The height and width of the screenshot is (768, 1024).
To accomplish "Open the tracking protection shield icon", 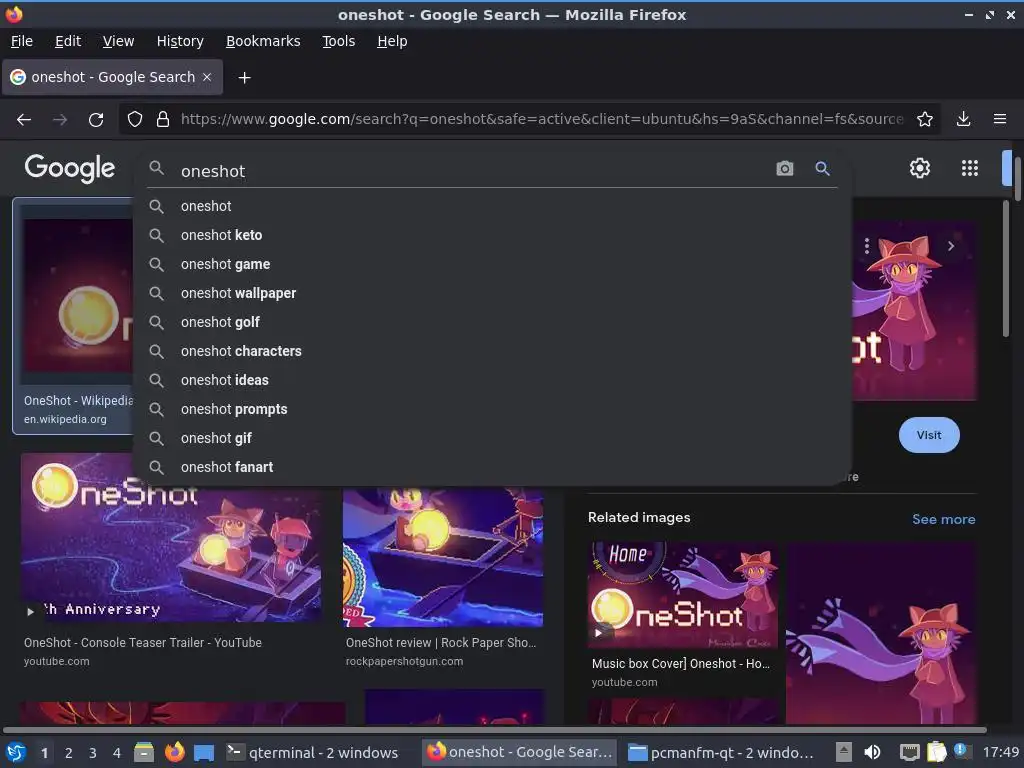I will [135, 120].
